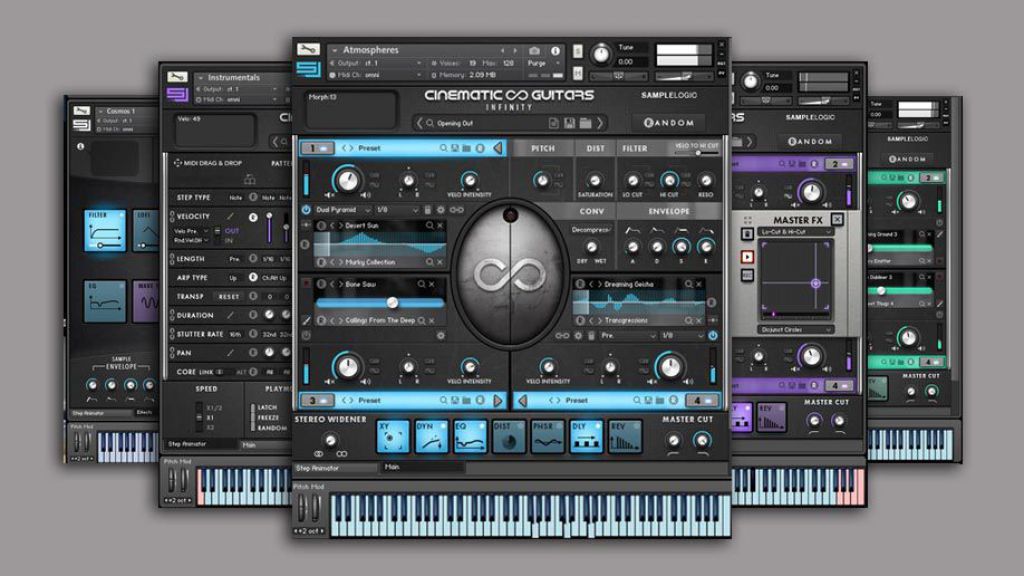Click the new preset page icon
The height and width of the screenshot is (576, 1024).
tap(554, 123)
